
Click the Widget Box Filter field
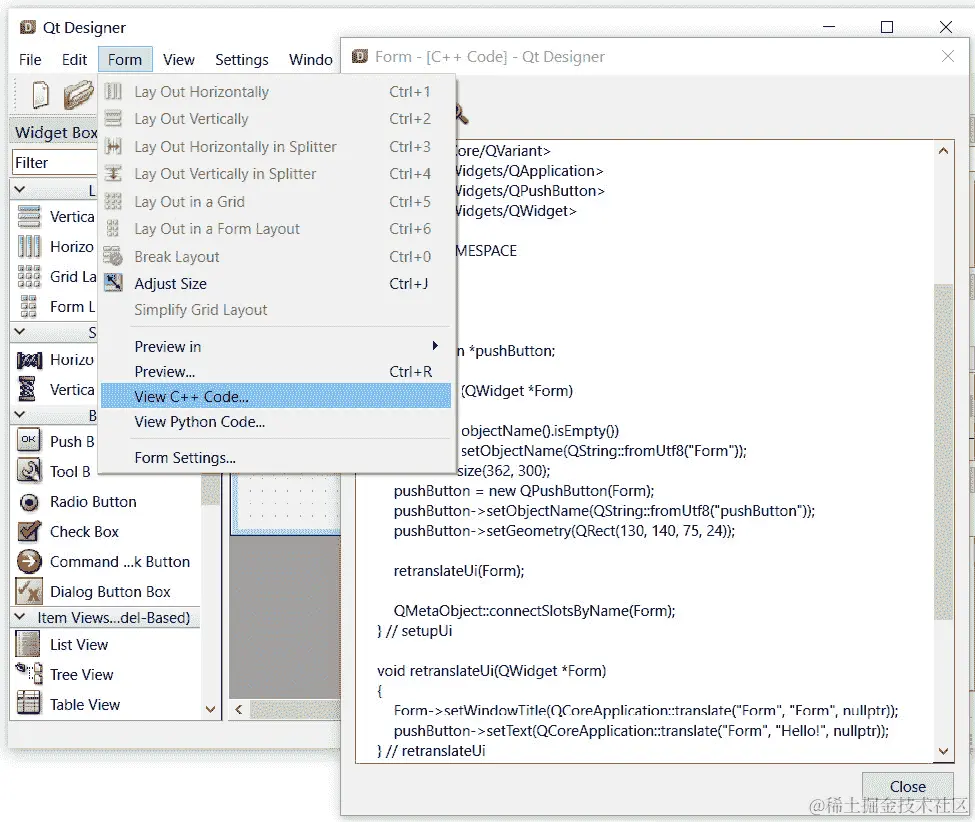55,162
